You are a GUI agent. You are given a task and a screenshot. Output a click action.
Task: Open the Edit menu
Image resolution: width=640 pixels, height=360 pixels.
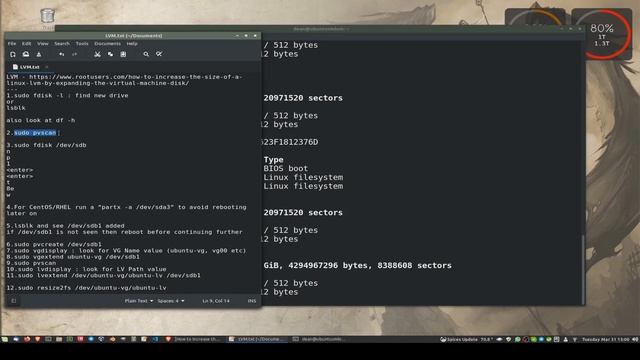pyautogui.click(x=27, y=44)
